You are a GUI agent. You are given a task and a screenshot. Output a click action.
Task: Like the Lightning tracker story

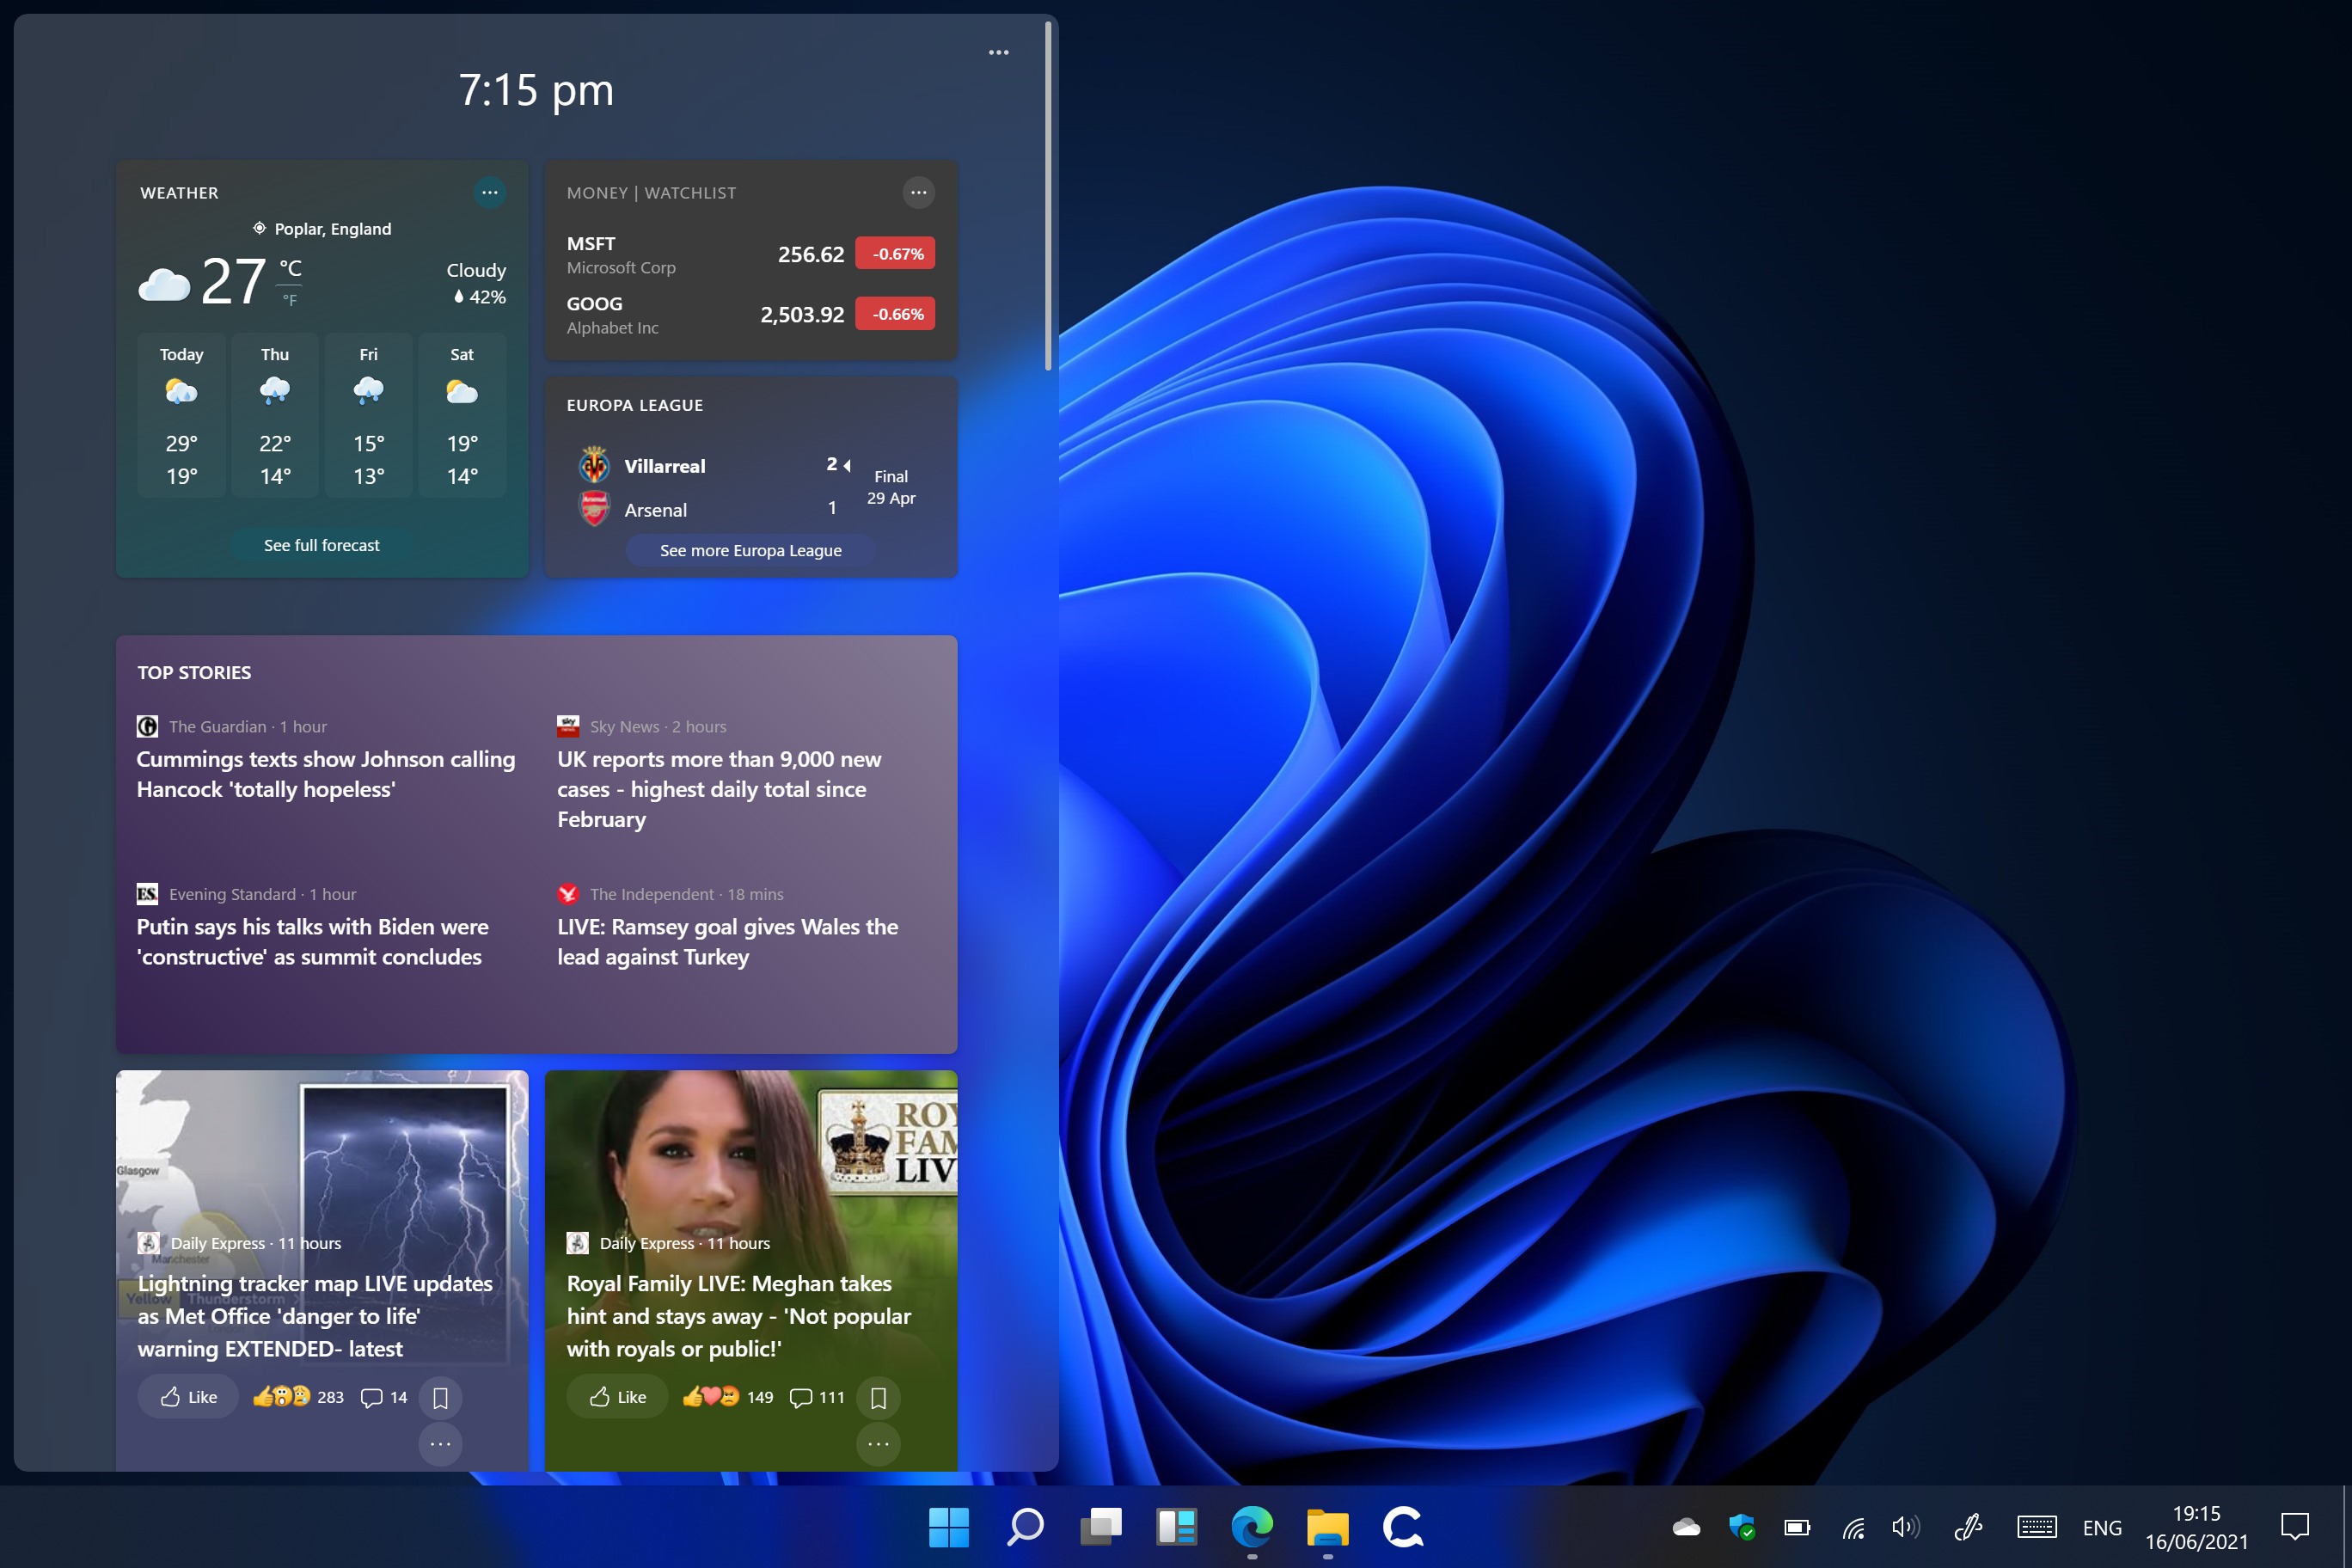(188, 1397)
